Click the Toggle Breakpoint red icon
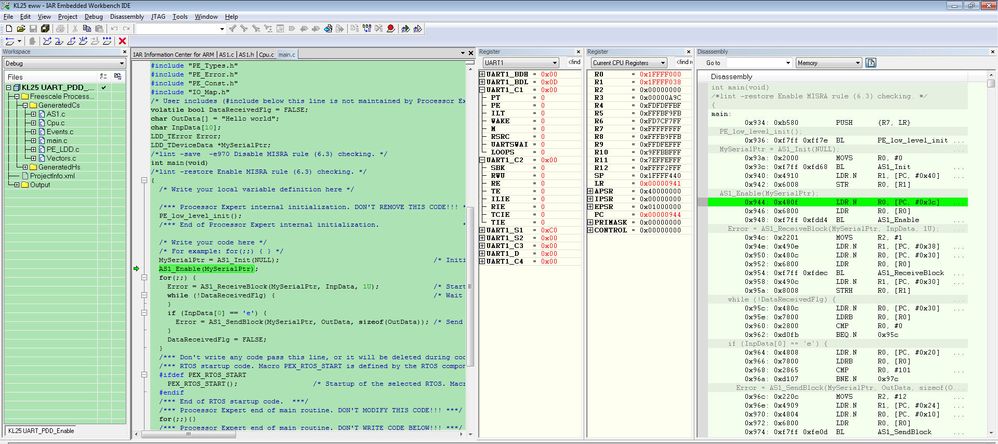 click(391, 29)
